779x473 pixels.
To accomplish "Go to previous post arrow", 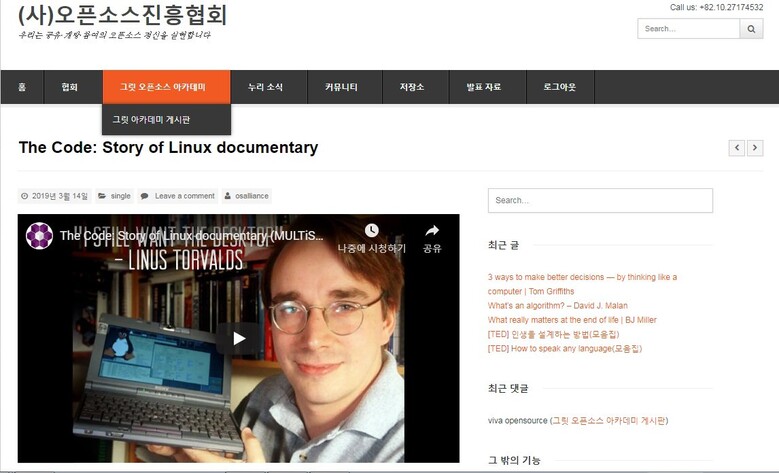I will (737, 148).
